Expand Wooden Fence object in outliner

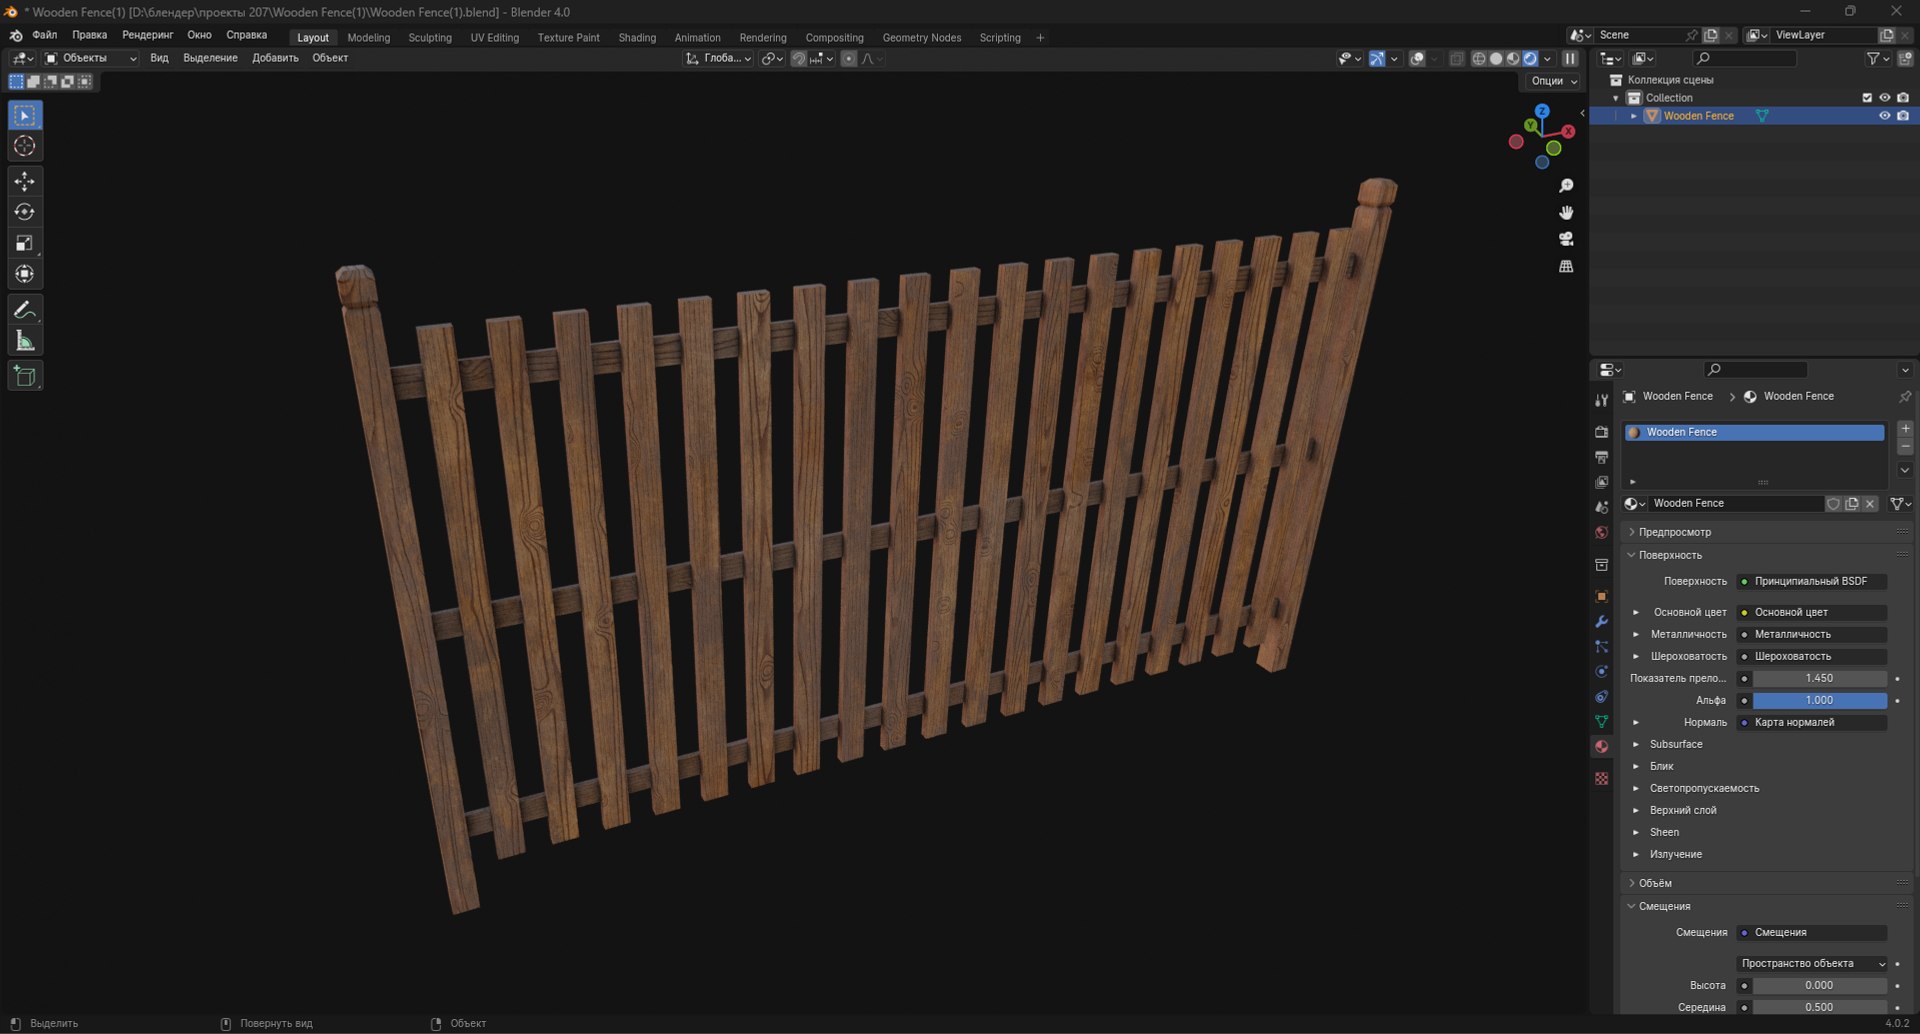point(1634,116)
